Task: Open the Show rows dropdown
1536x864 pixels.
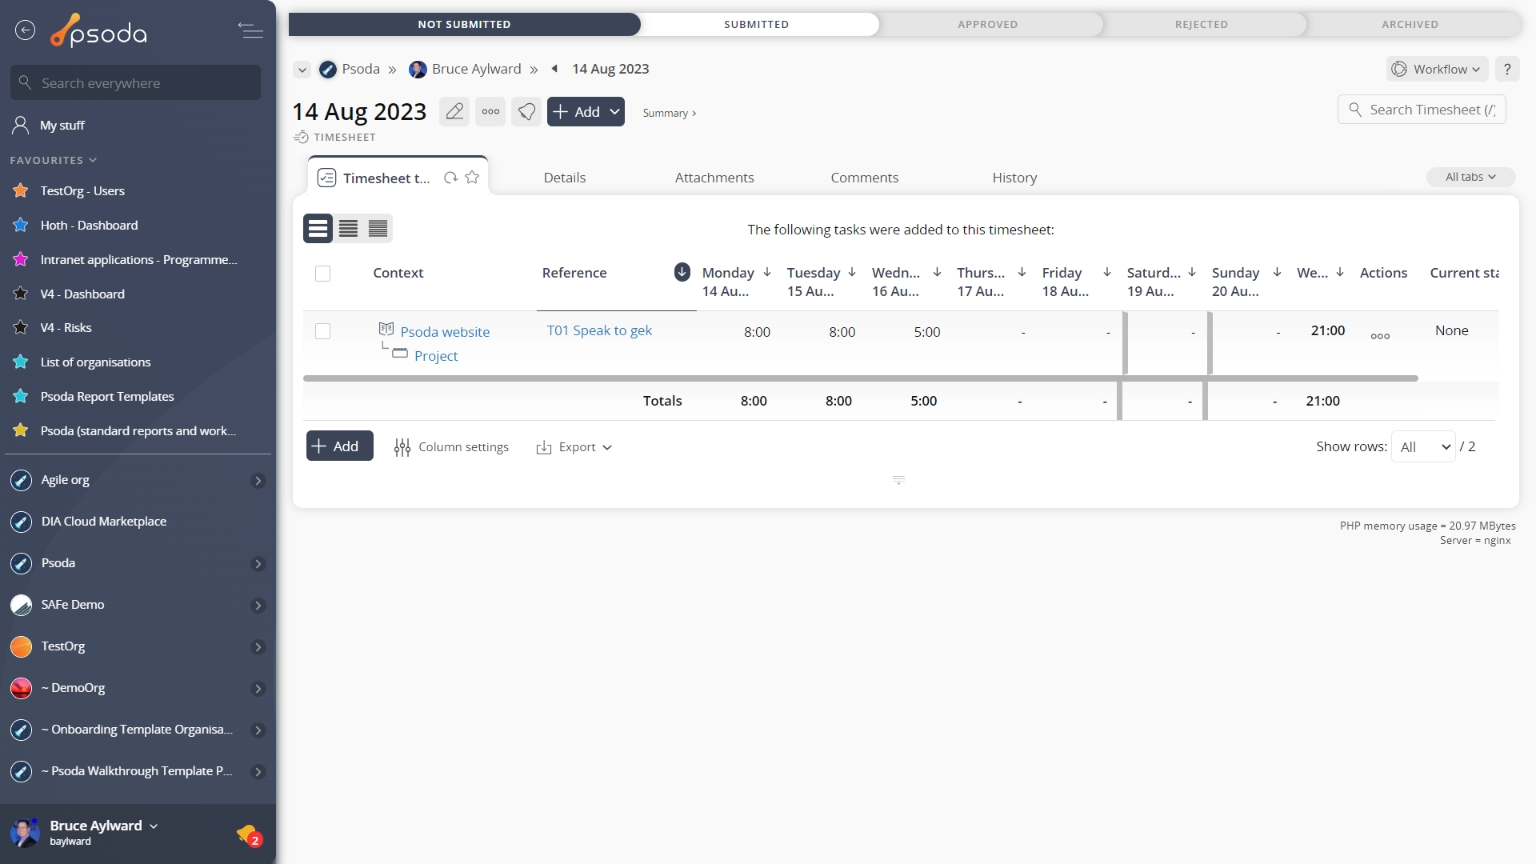Action: pyautogui.click(x=1424, y=447)
